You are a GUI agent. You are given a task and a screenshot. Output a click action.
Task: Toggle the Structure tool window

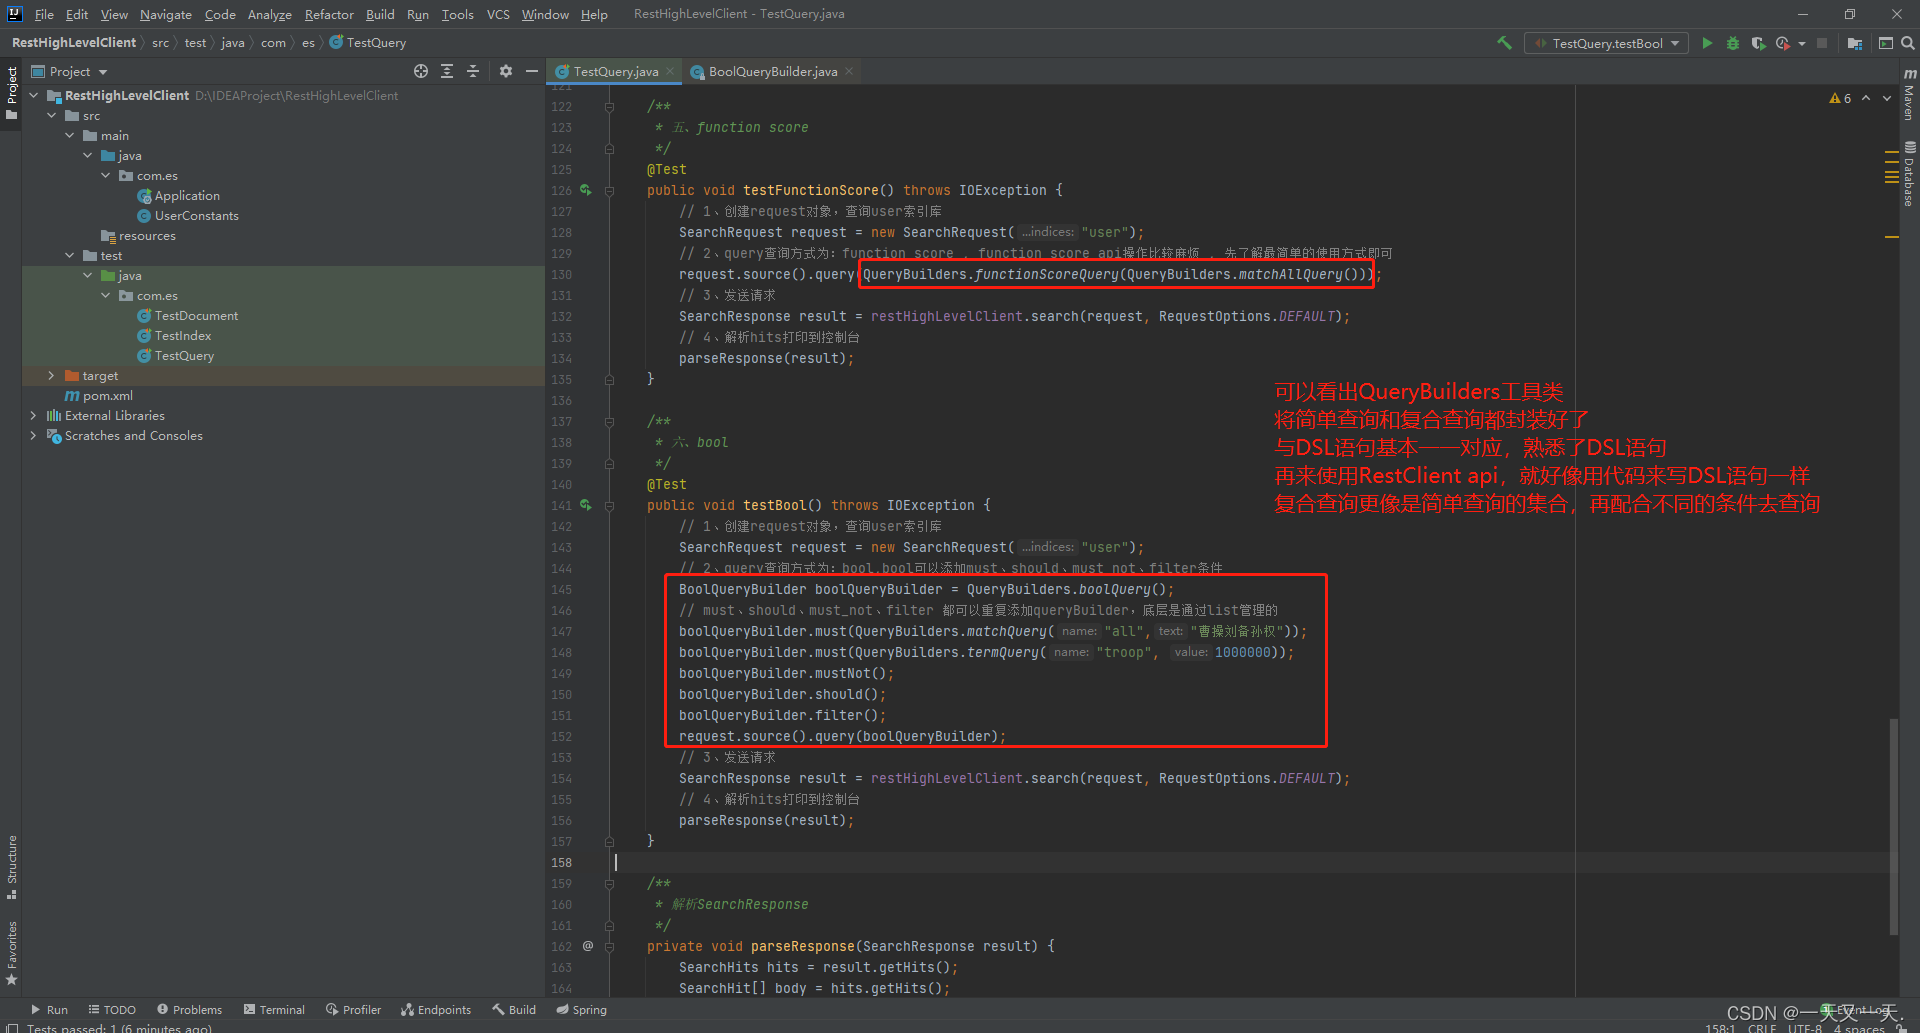click(11, 860)
